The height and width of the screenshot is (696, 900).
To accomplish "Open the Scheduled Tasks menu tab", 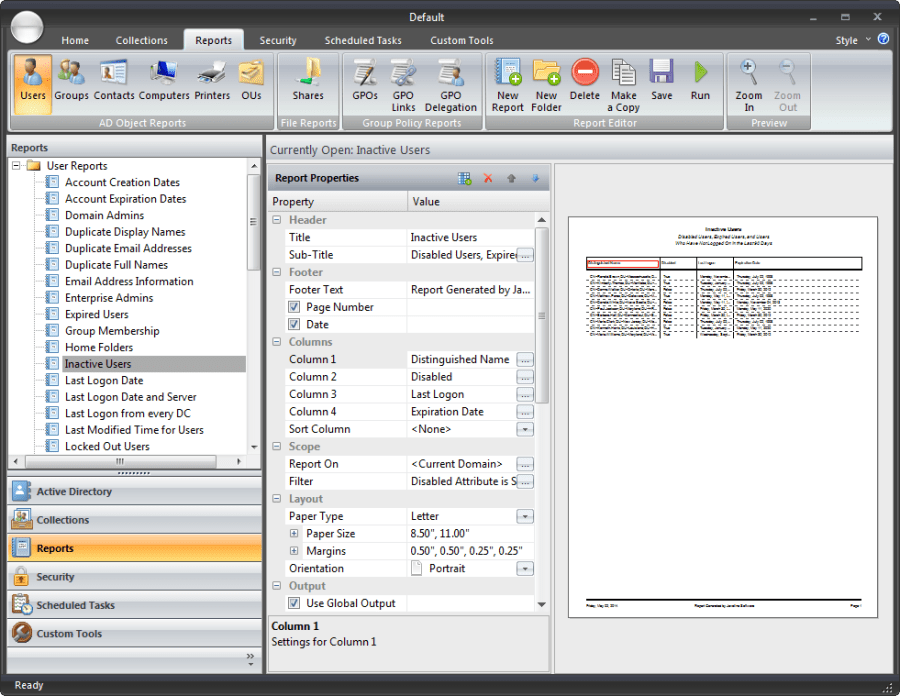I will point(363,40).
